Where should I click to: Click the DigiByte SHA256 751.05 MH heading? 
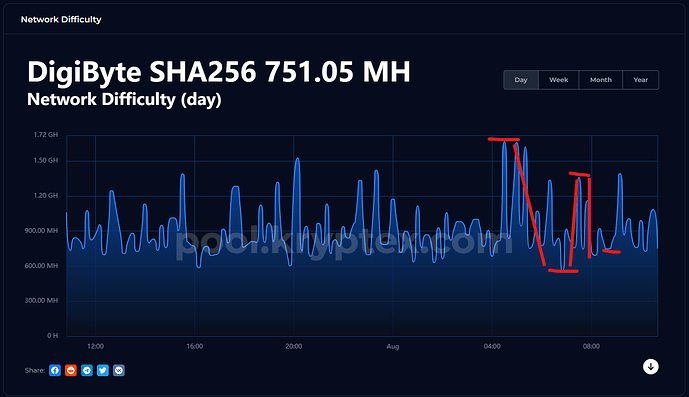219,72
